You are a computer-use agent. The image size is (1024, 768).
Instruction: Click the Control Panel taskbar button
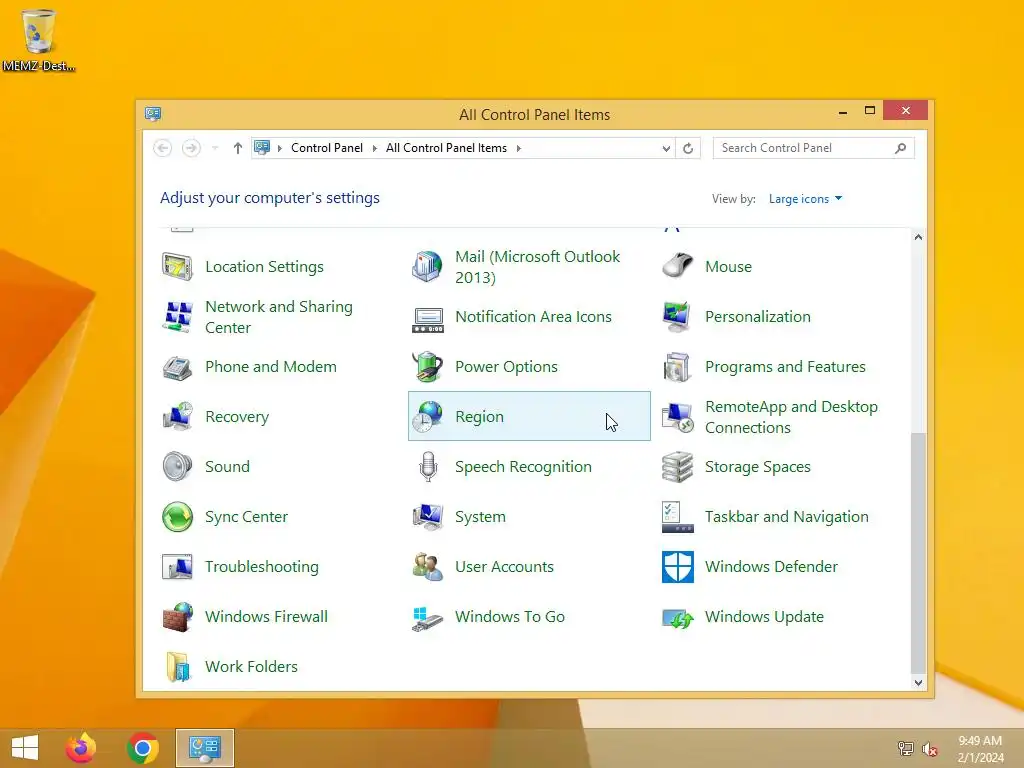click(x=204, y=748)
